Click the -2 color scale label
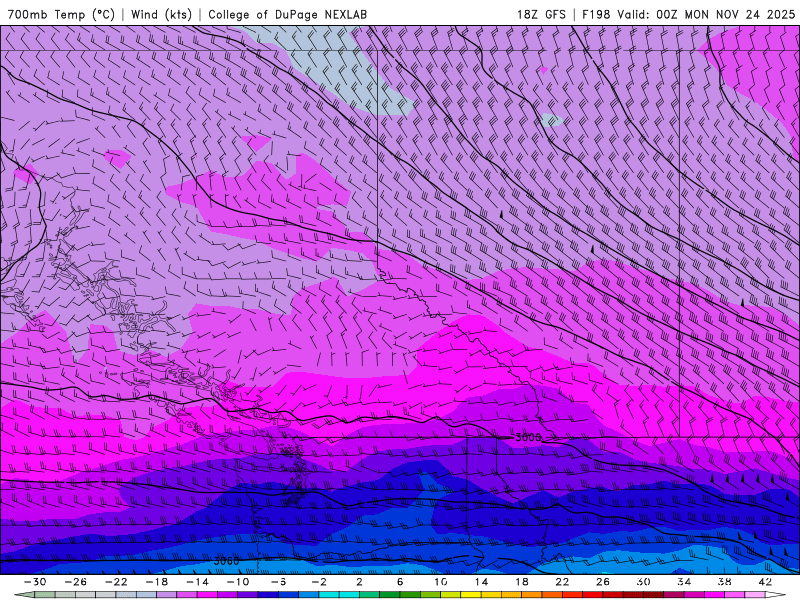The image size is (800, 600). point(319,582)
